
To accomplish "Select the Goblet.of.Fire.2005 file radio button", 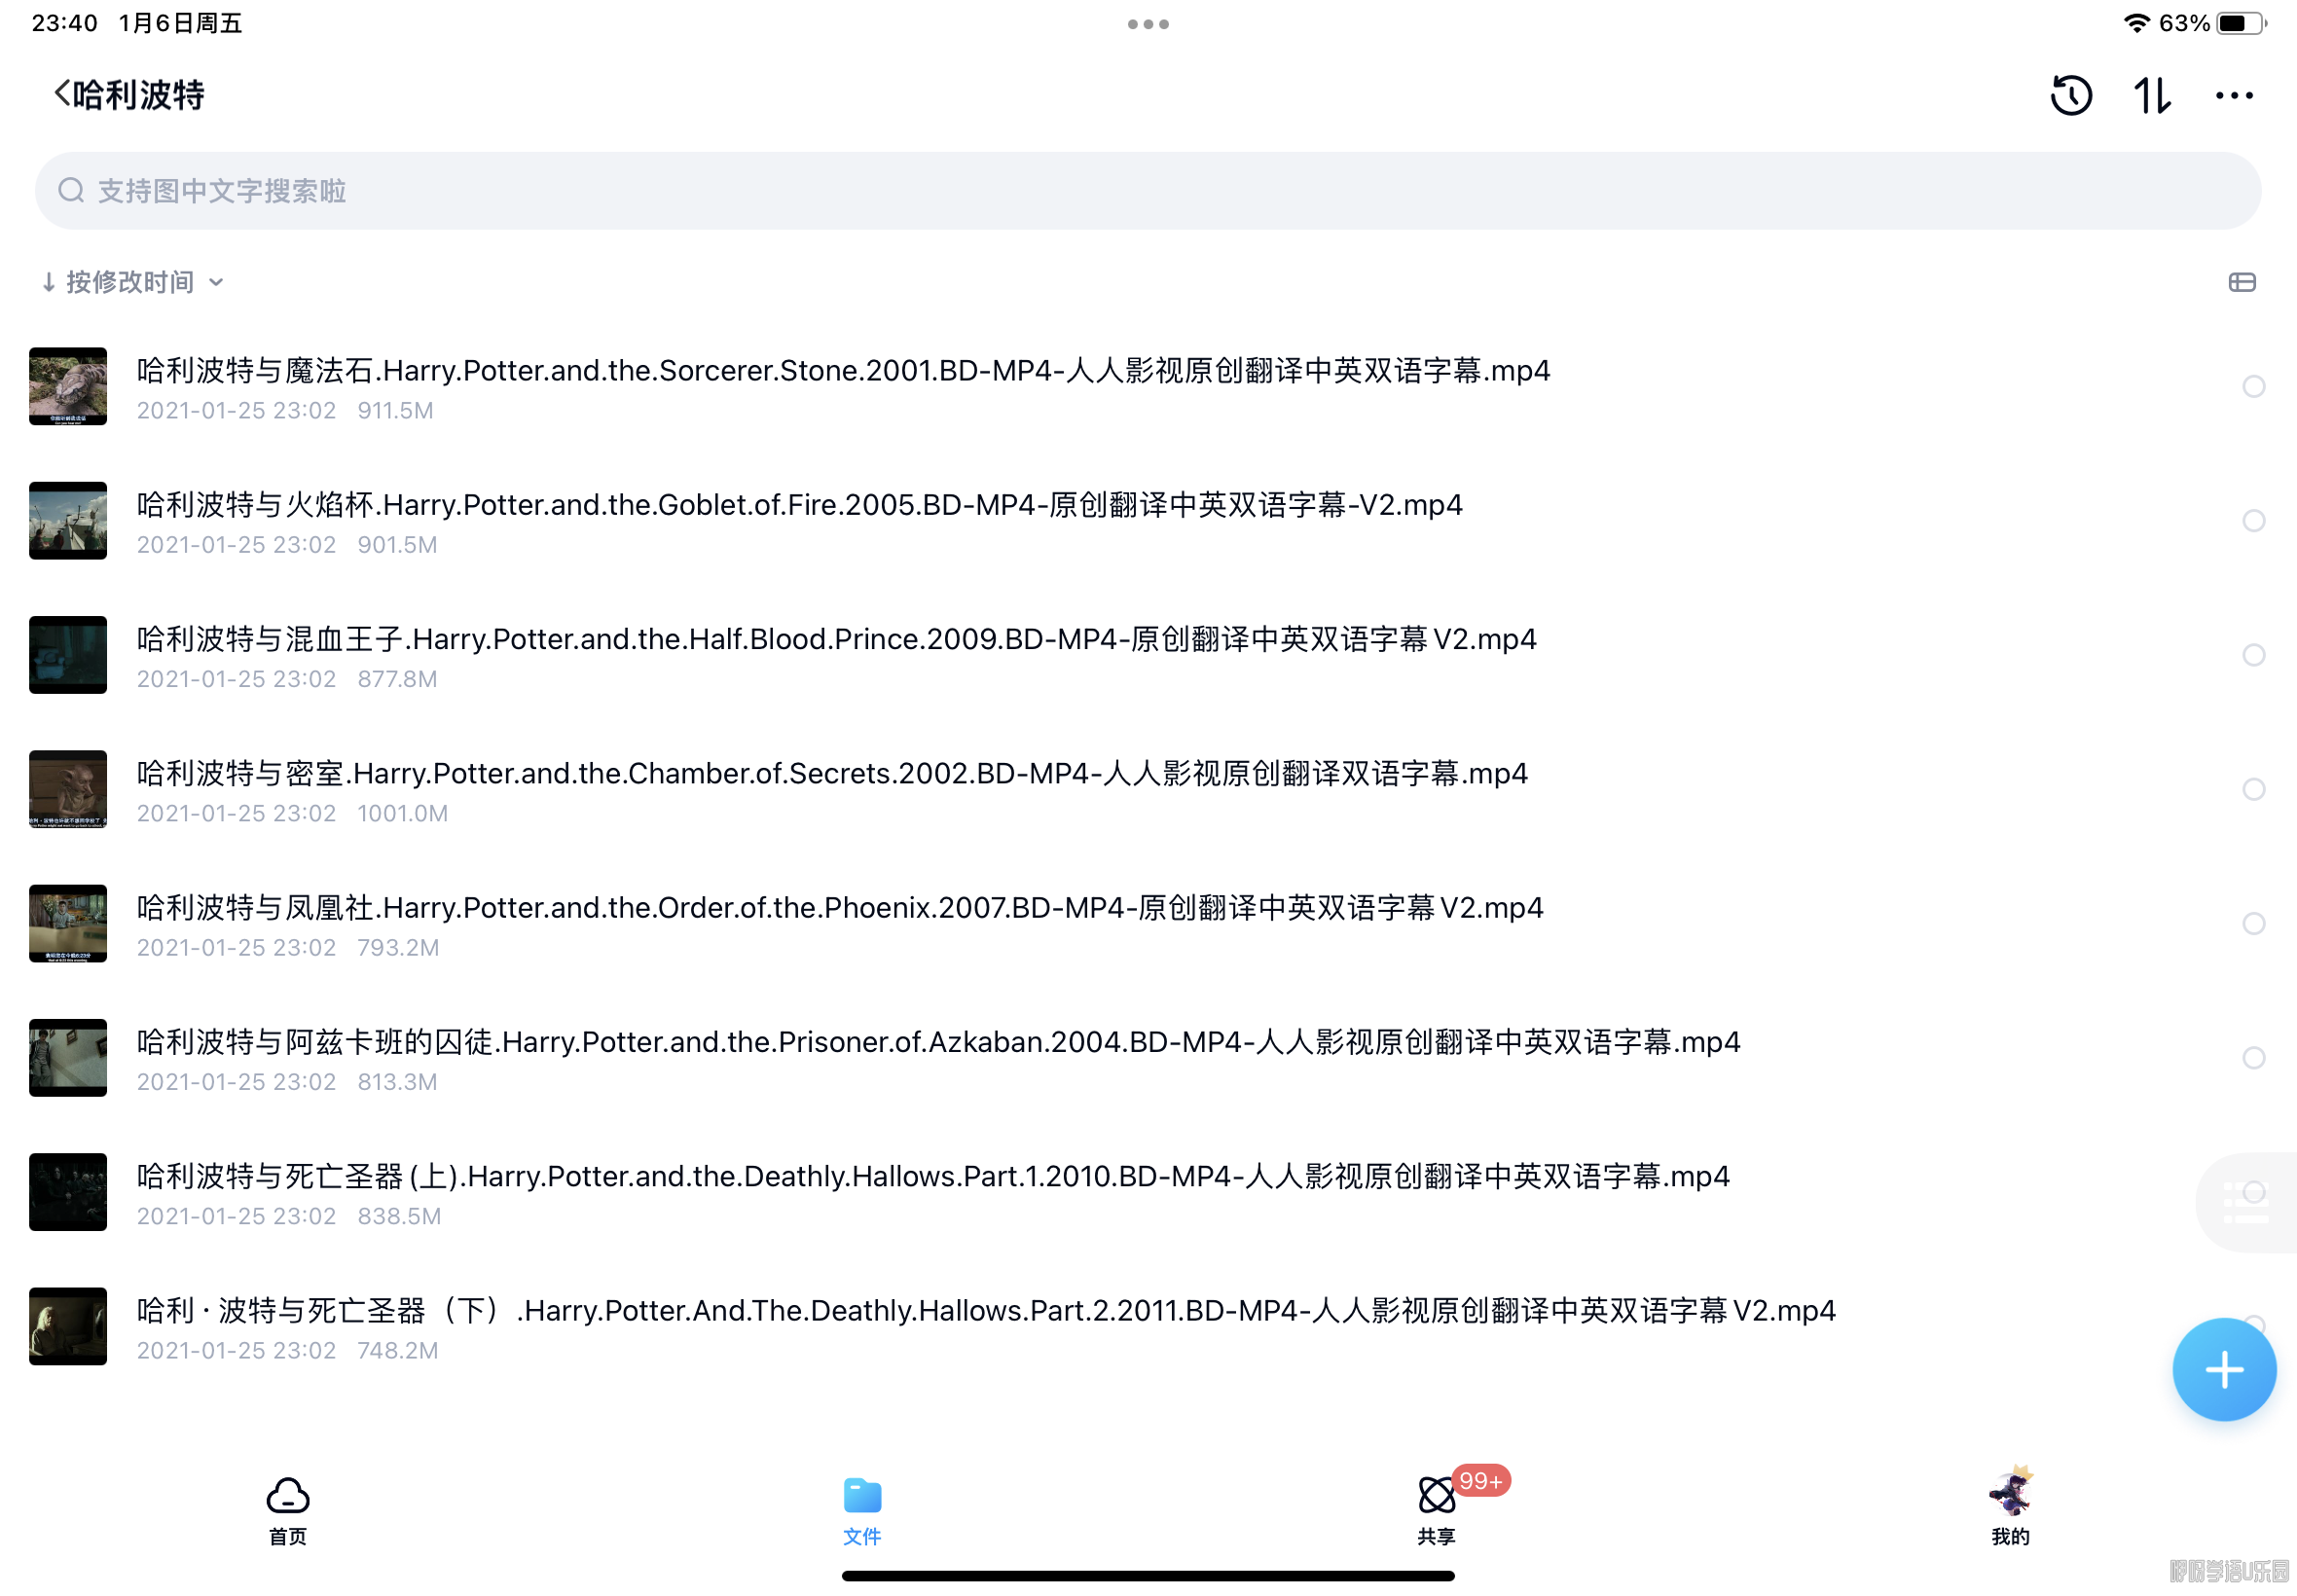I will (x=2252, y=520).
